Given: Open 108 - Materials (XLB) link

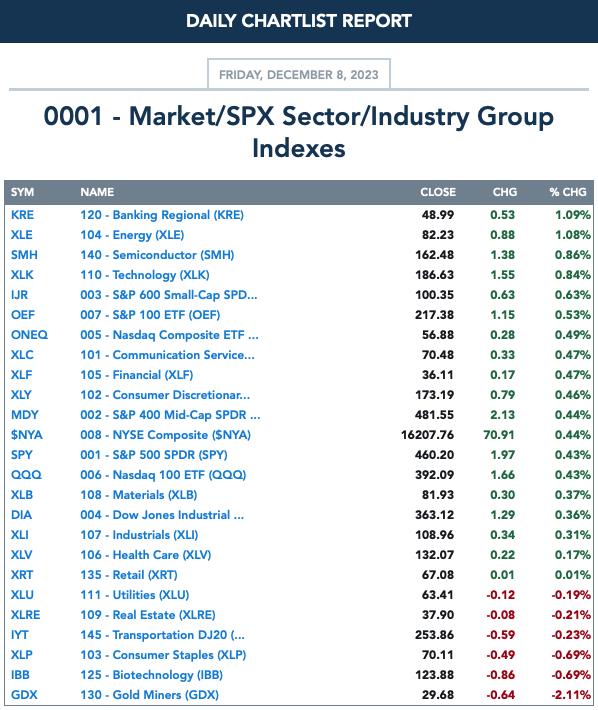Looking at the screenshot, I should (139, 495).
